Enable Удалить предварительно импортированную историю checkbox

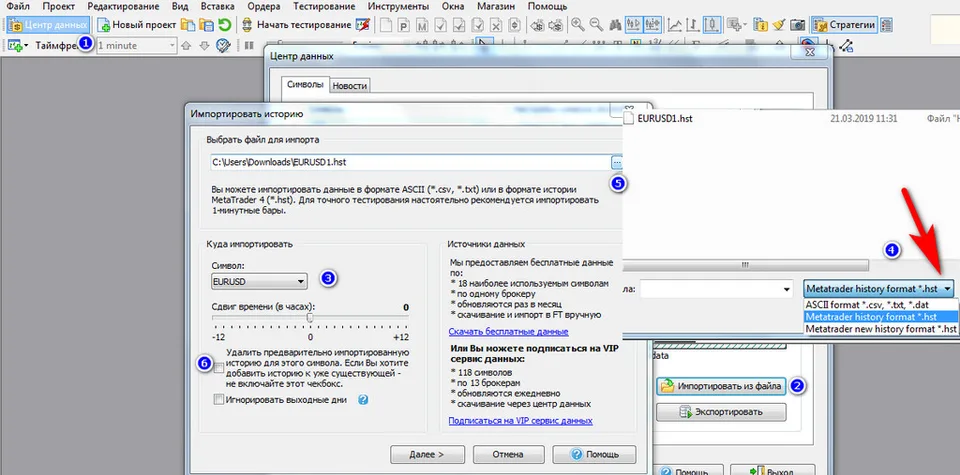click(x=219, y=367)
